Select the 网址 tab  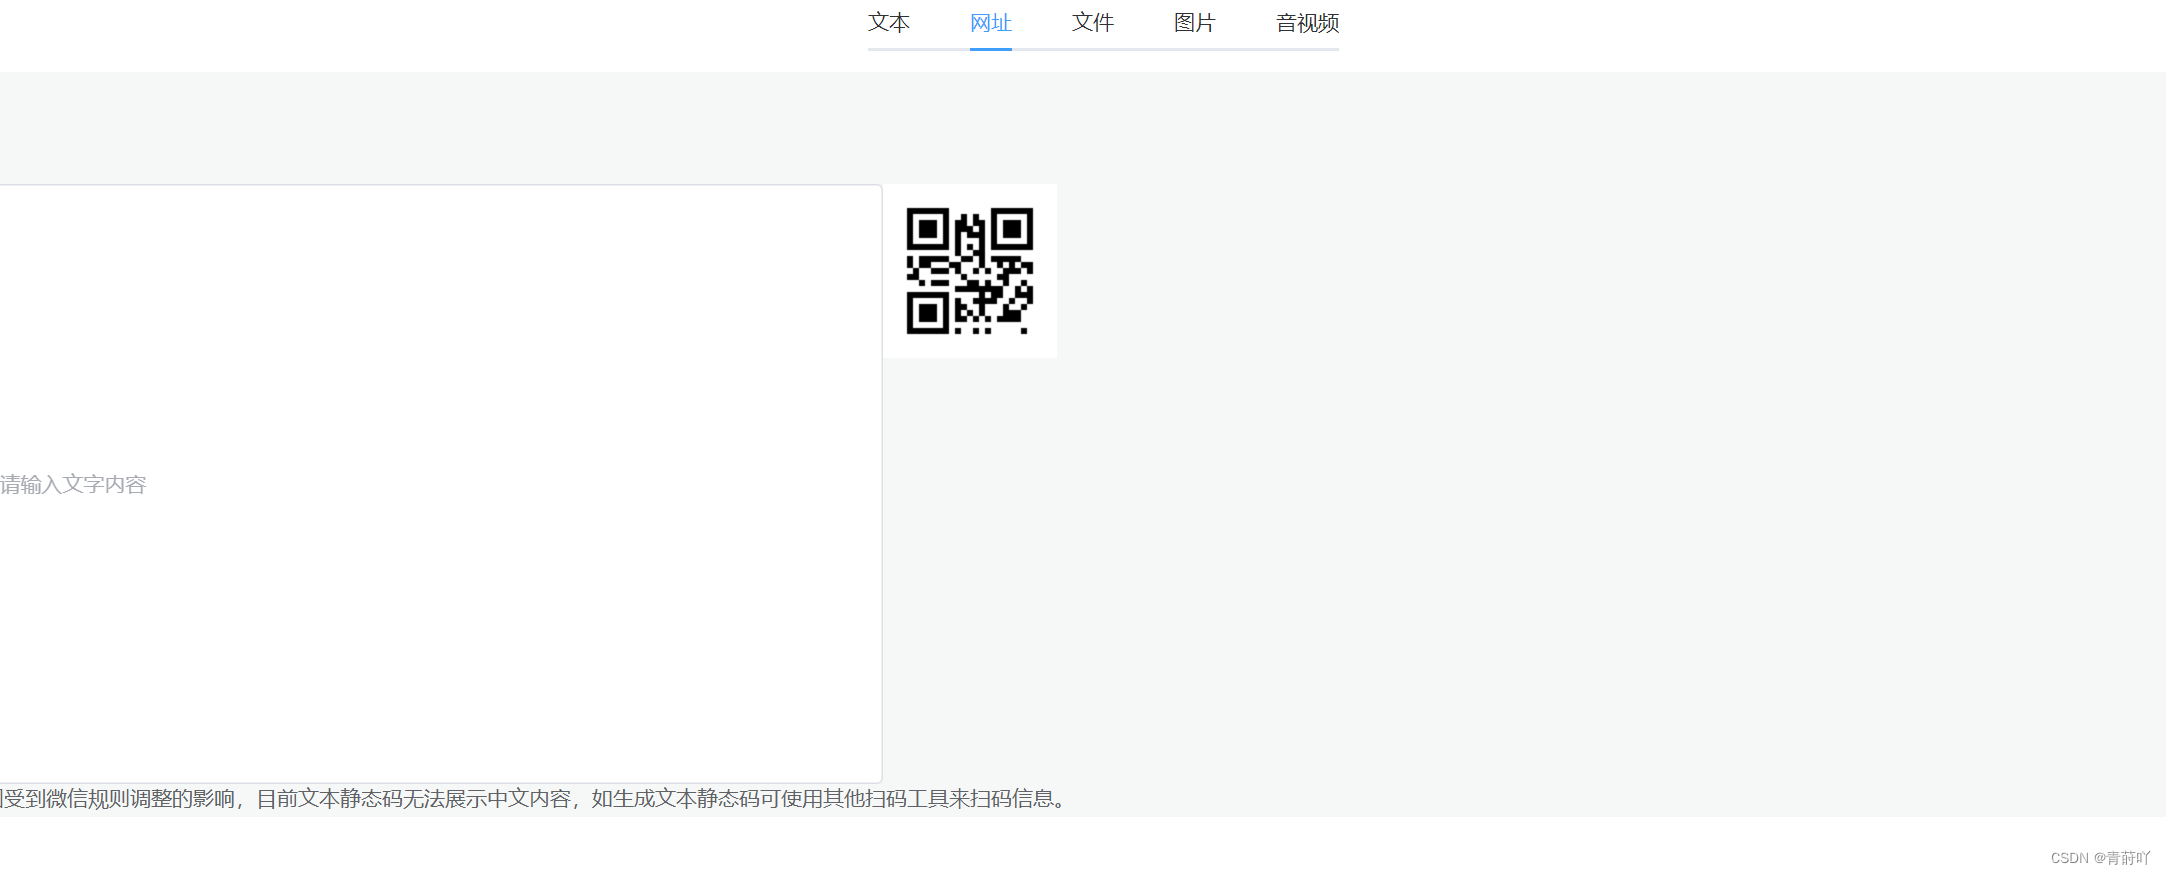[990, 23]
